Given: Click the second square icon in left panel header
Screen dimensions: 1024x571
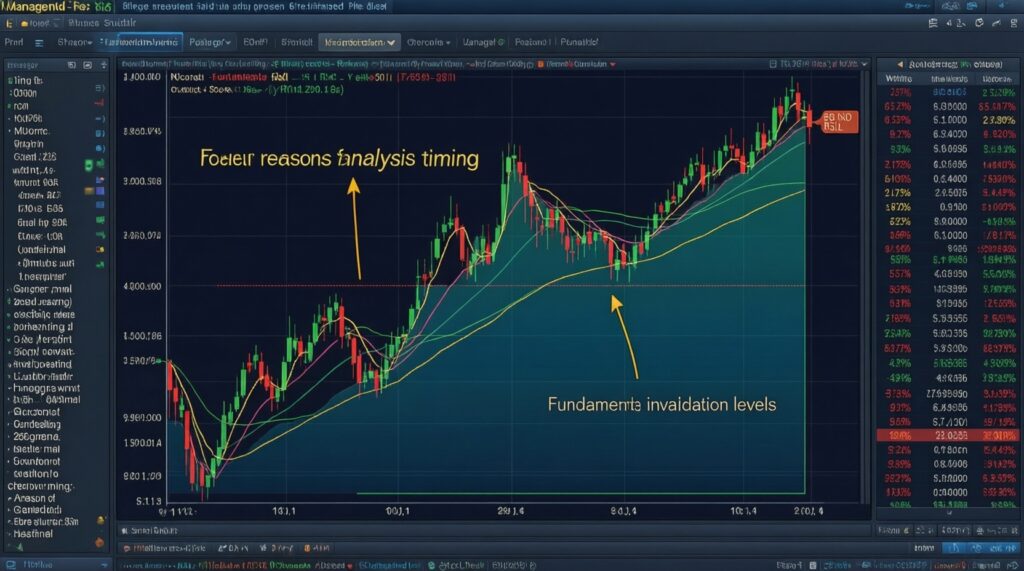Looking at the screenshot, I should pos(88,65).
